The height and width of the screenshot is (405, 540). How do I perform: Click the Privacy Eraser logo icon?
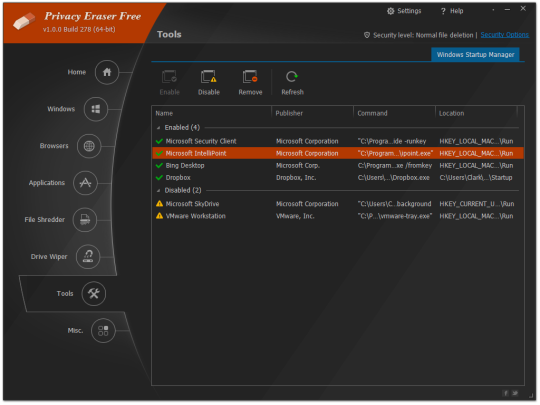(24, 21)
